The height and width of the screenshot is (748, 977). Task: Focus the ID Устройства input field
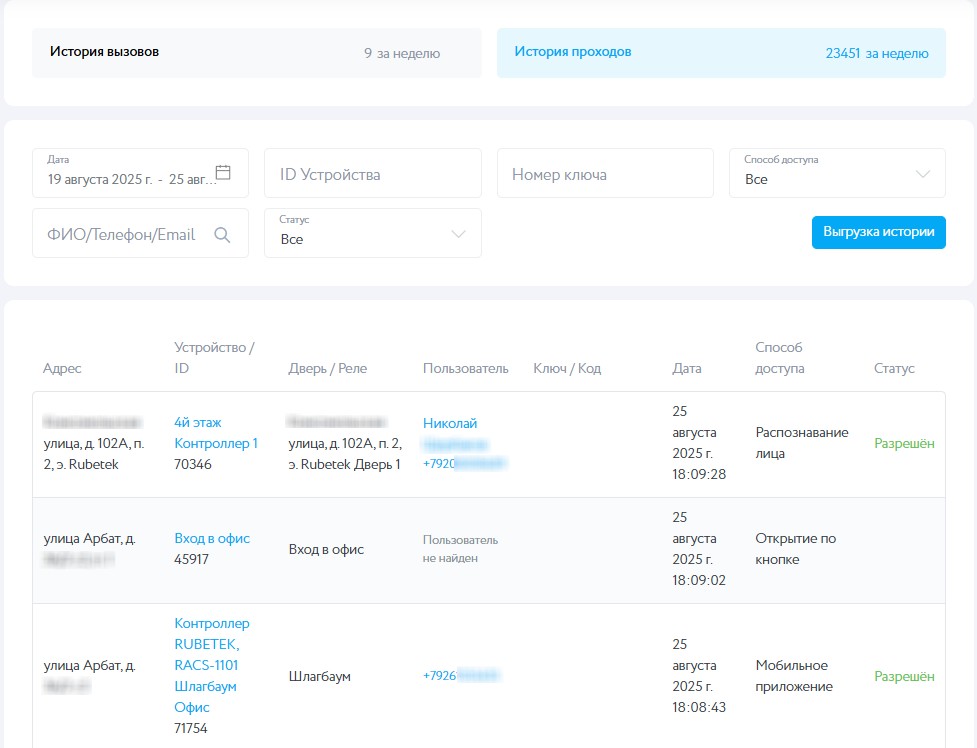coord(372,174)
